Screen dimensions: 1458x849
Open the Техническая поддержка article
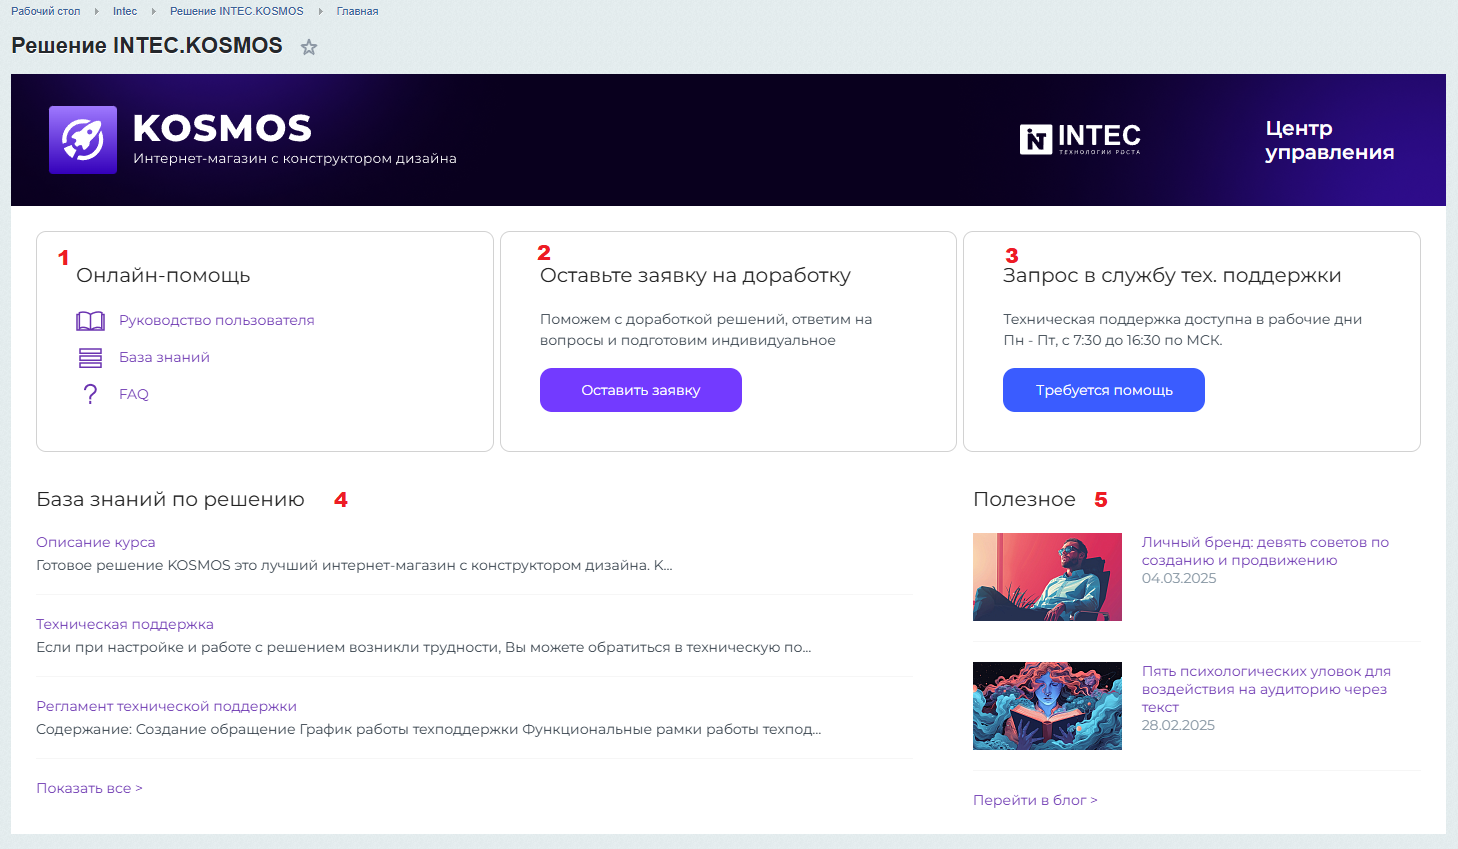(125, 624)
